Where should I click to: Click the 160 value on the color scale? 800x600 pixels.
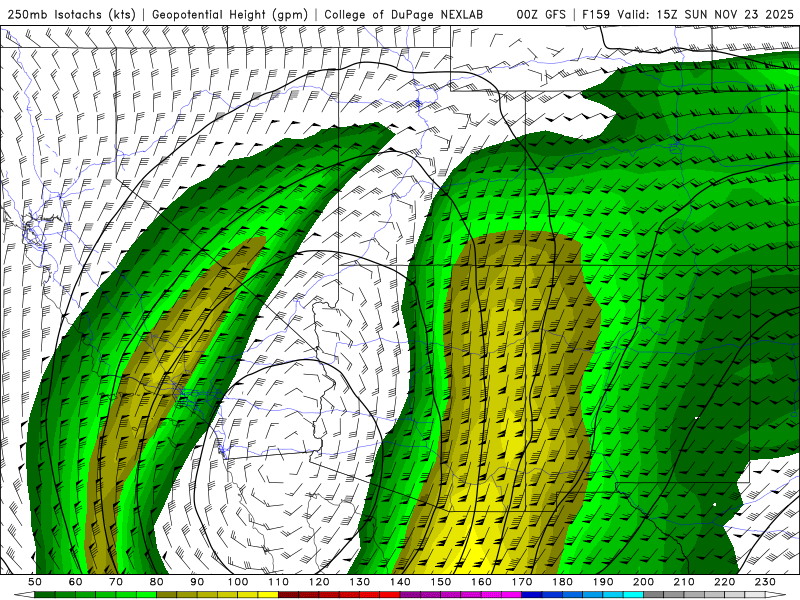(x=481, y=582)
